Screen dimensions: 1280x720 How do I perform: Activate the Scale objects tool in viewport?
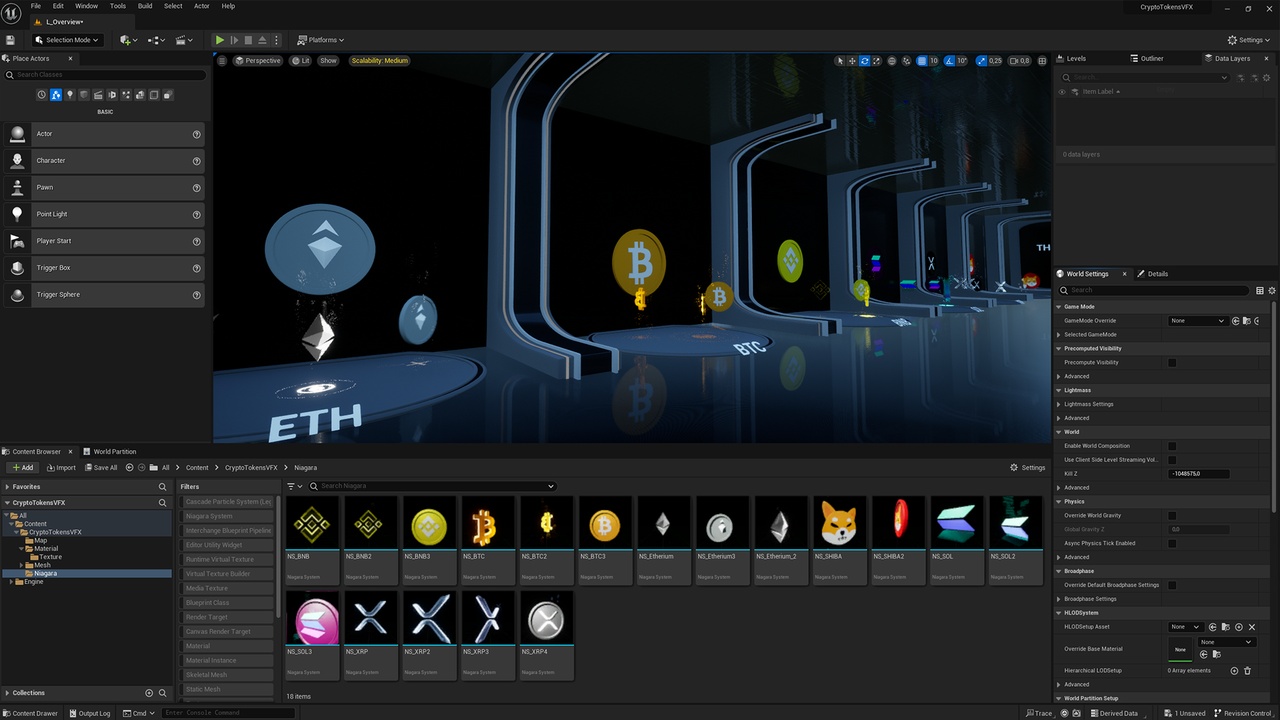pos(876,61)
